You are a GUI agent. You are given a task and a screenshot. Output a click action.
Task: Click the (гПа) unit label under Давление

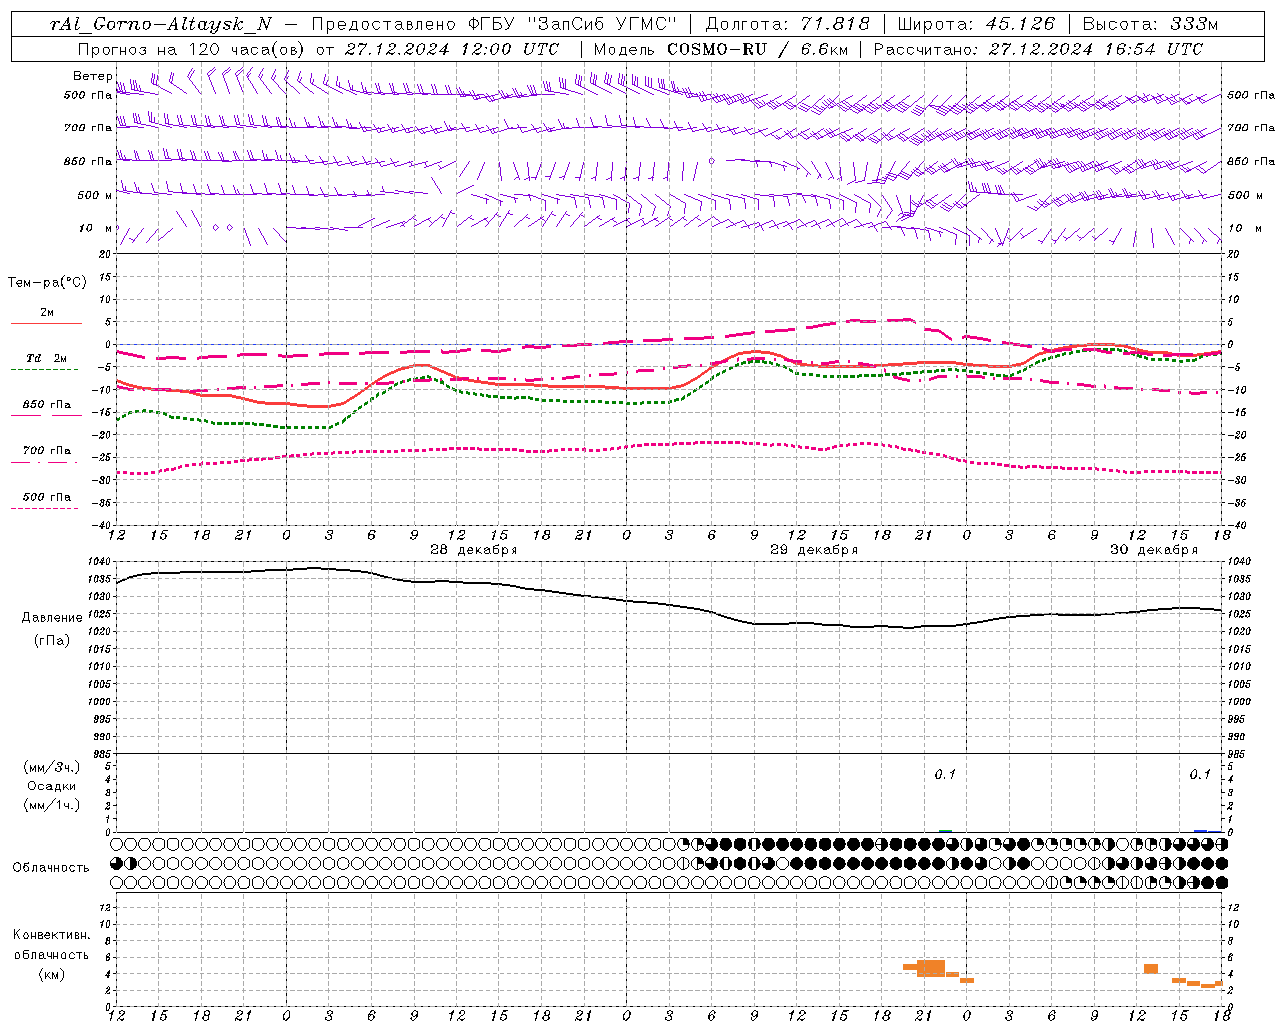point(52,641)
